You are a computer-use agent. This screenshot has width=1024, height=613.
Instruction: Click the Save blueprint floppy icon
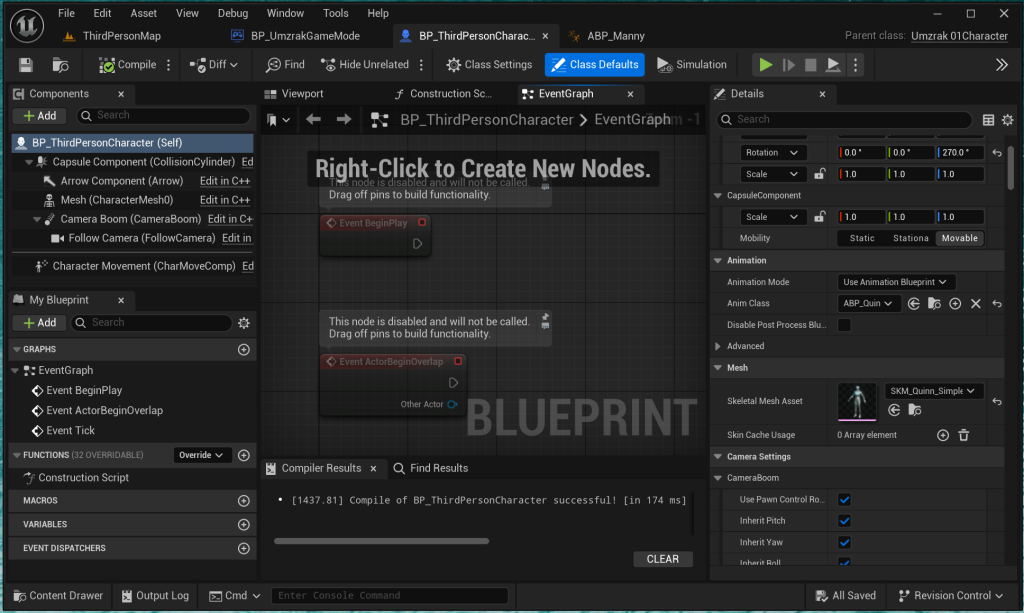click(x=25, y=65)
